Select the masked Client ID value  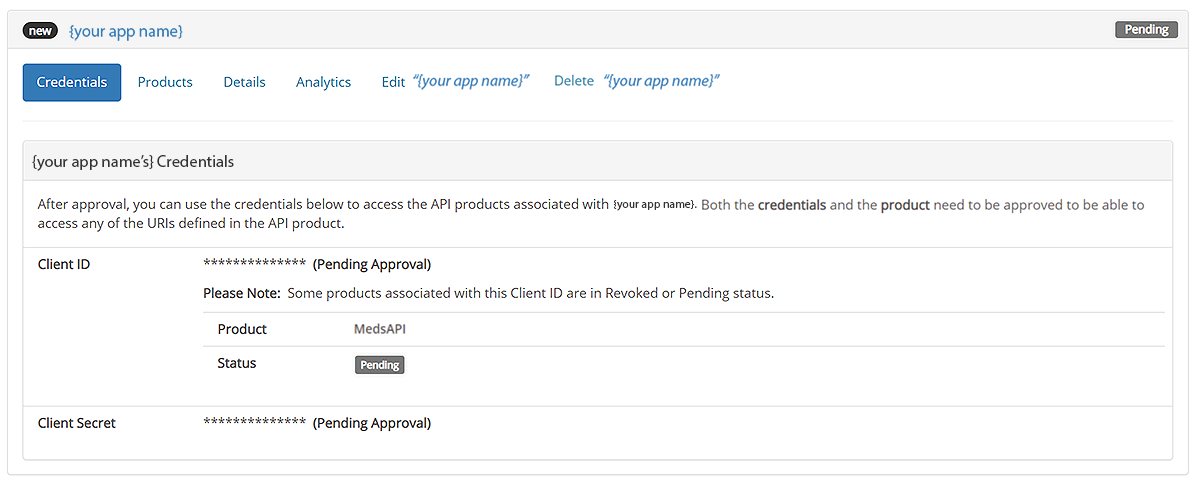(254, 265)
